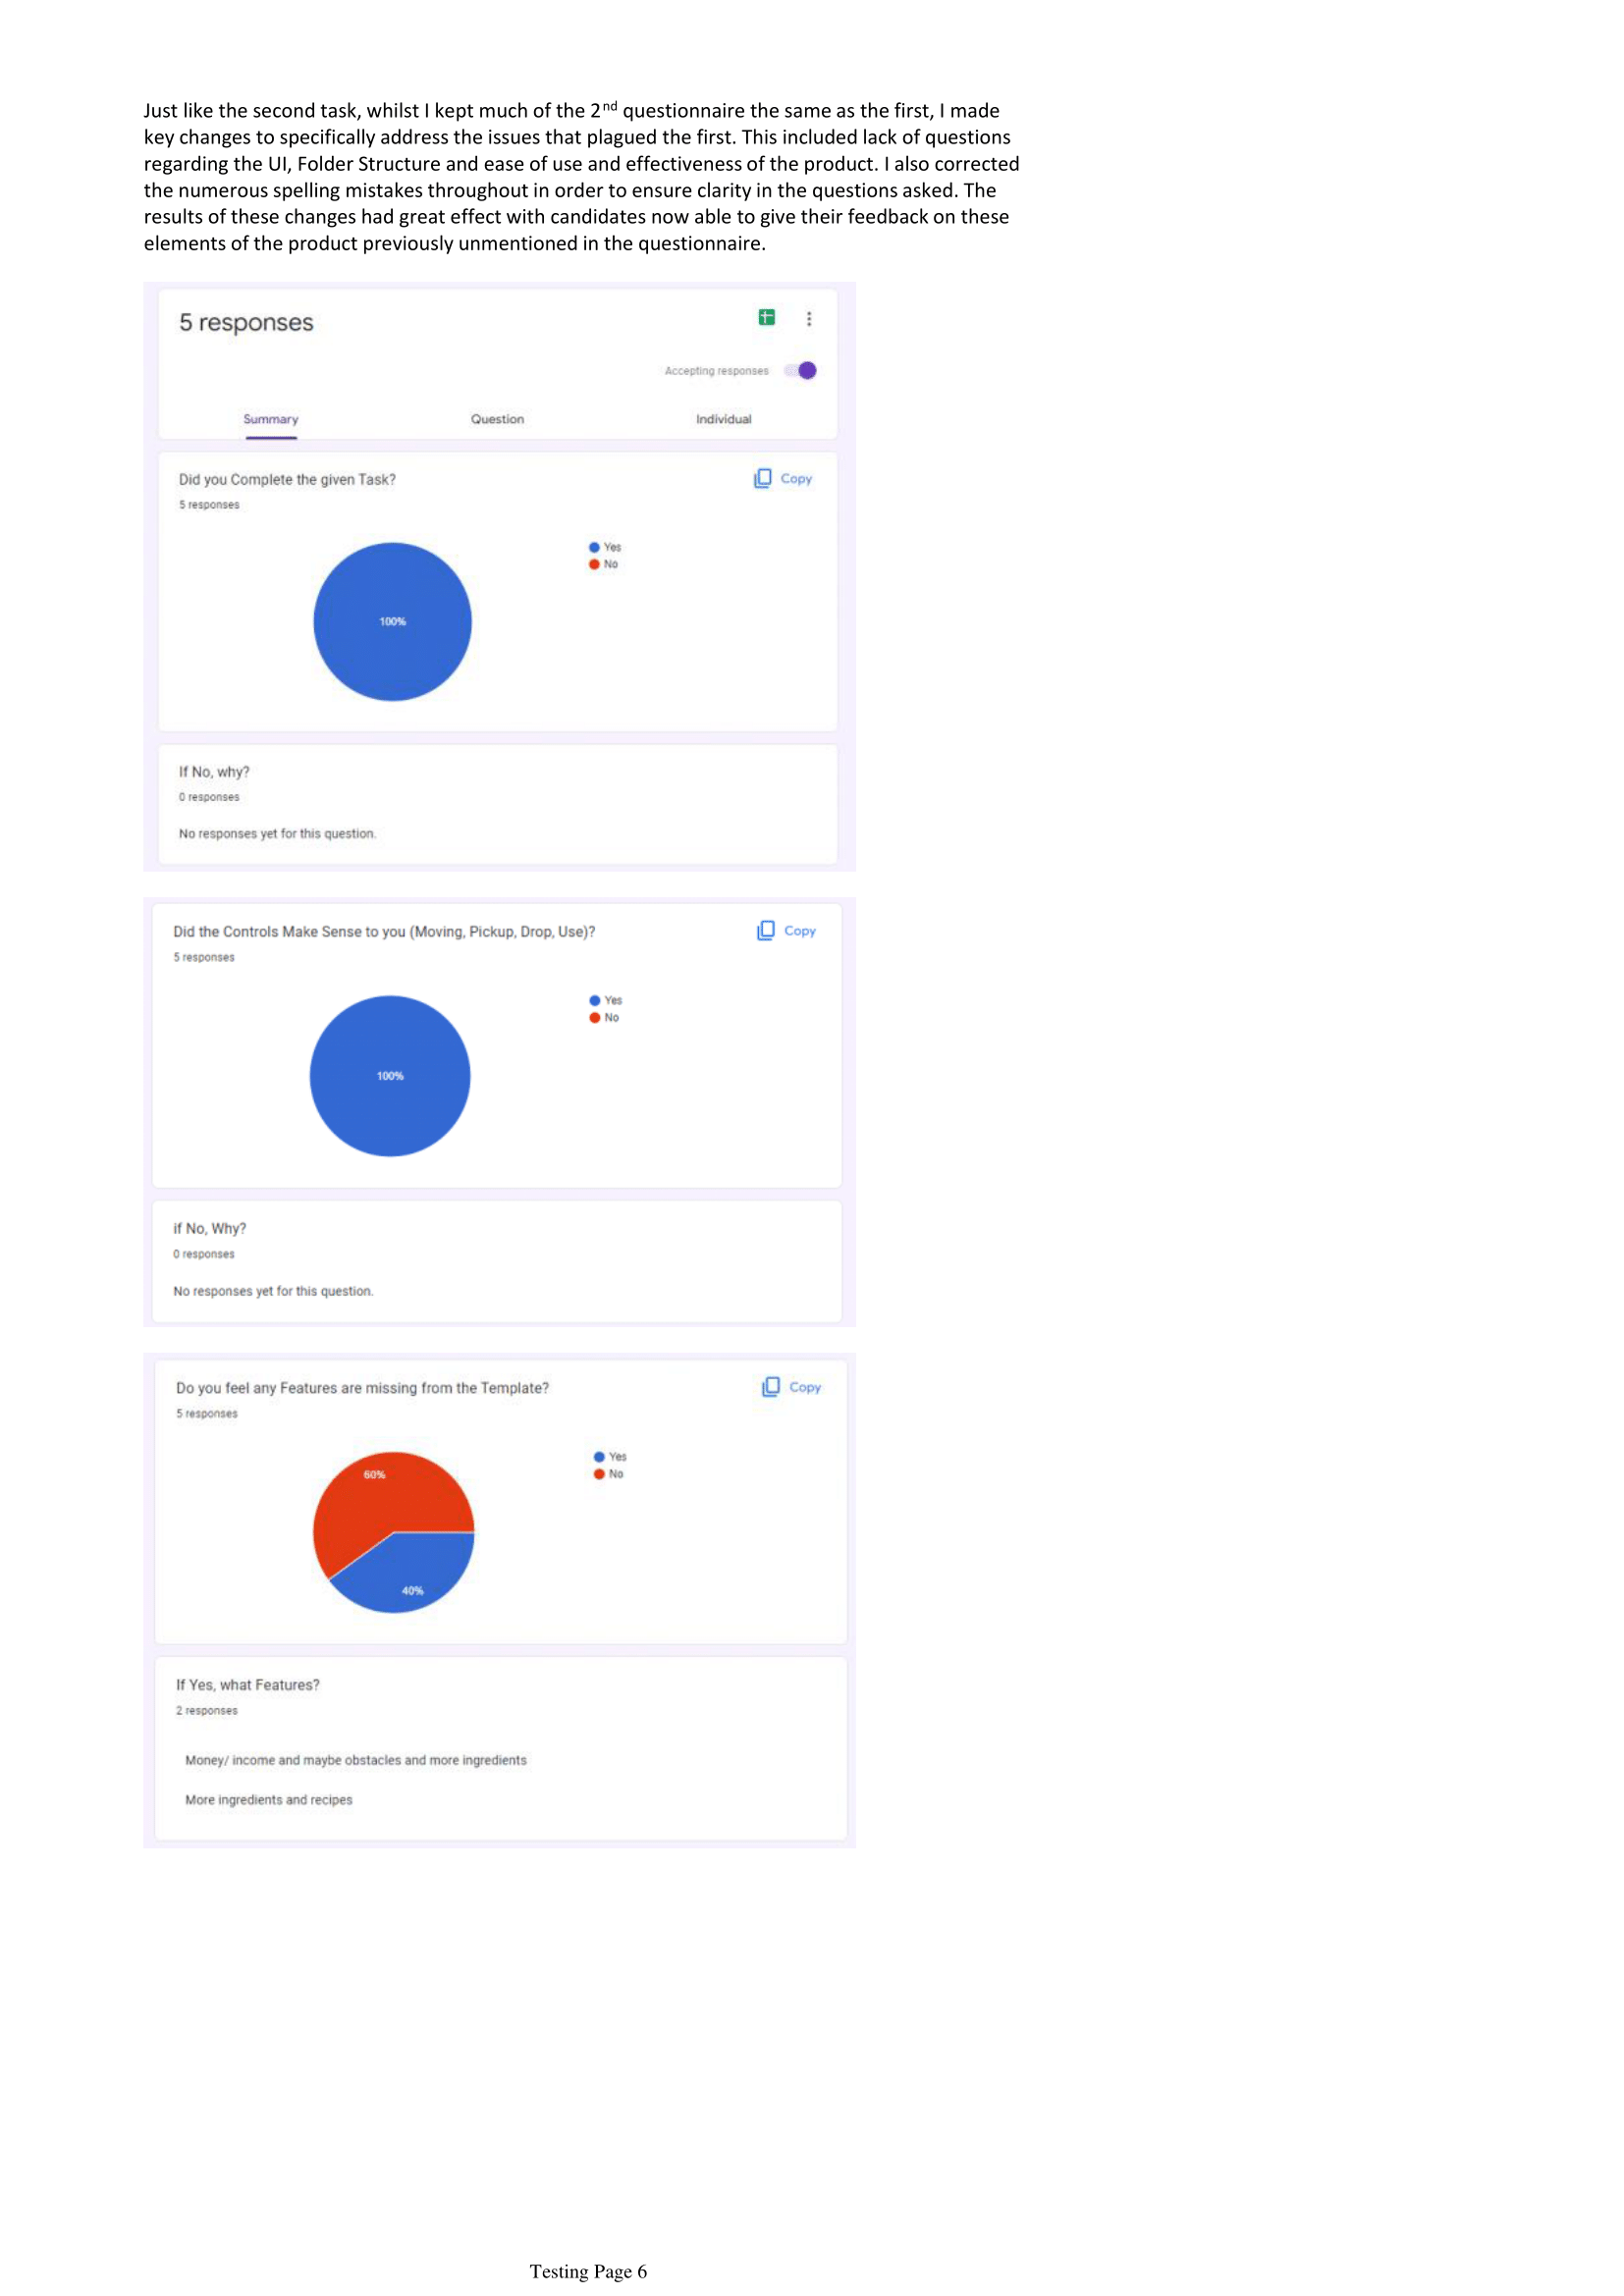
Task: Copy the Controls Make Sense chart
Action: click(787, 930)
